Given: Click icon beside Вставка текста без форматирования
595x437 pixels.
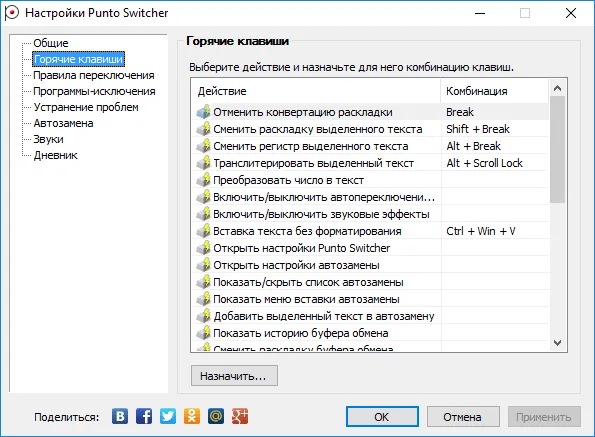Looking at the screenshot, I should tap(203, 231).
